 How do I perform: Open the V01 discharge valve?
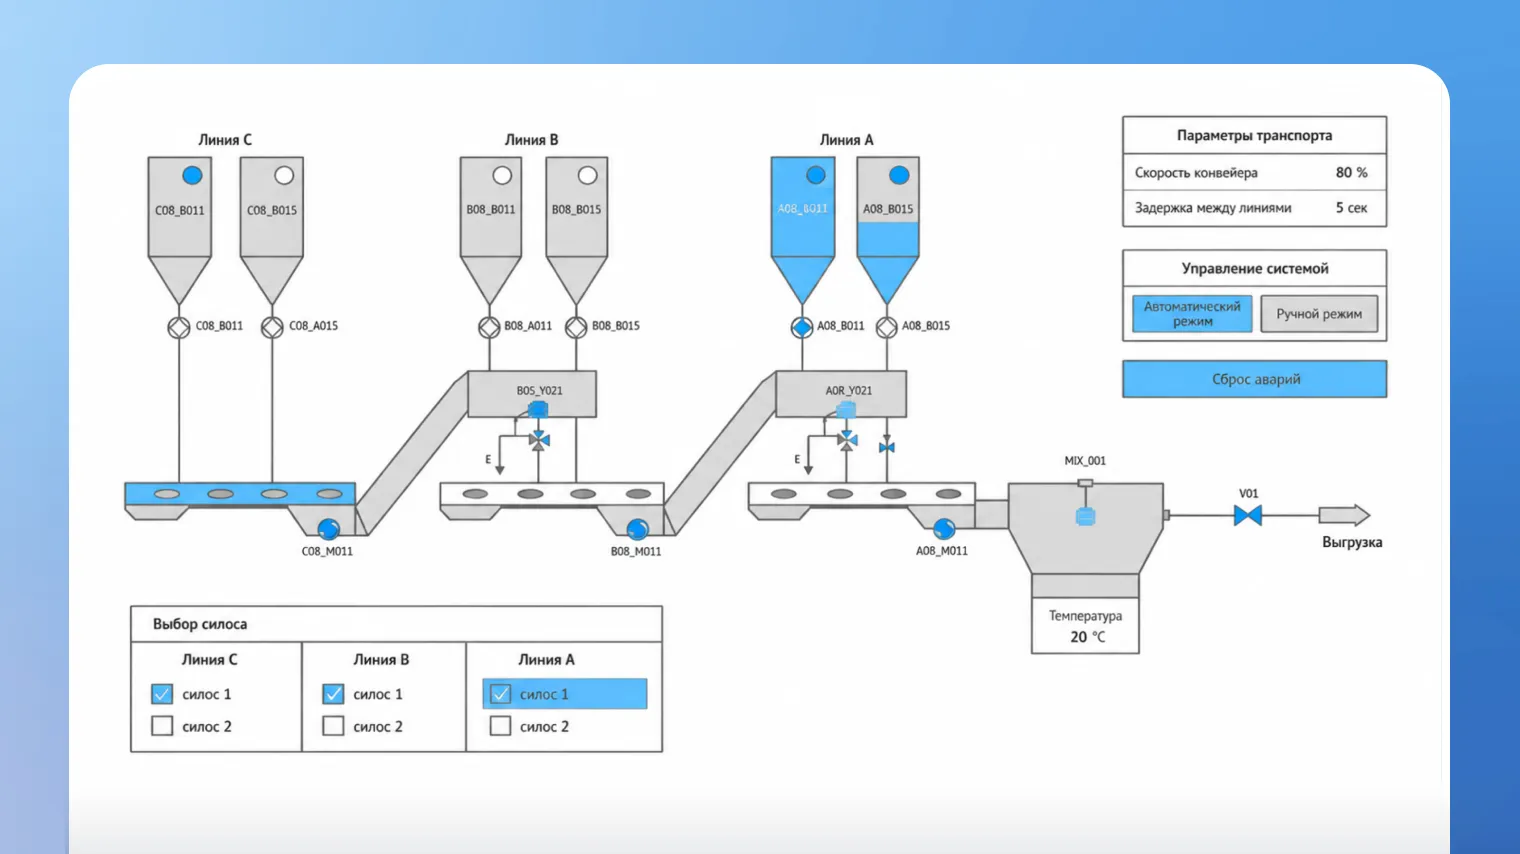coord(1247,516)
